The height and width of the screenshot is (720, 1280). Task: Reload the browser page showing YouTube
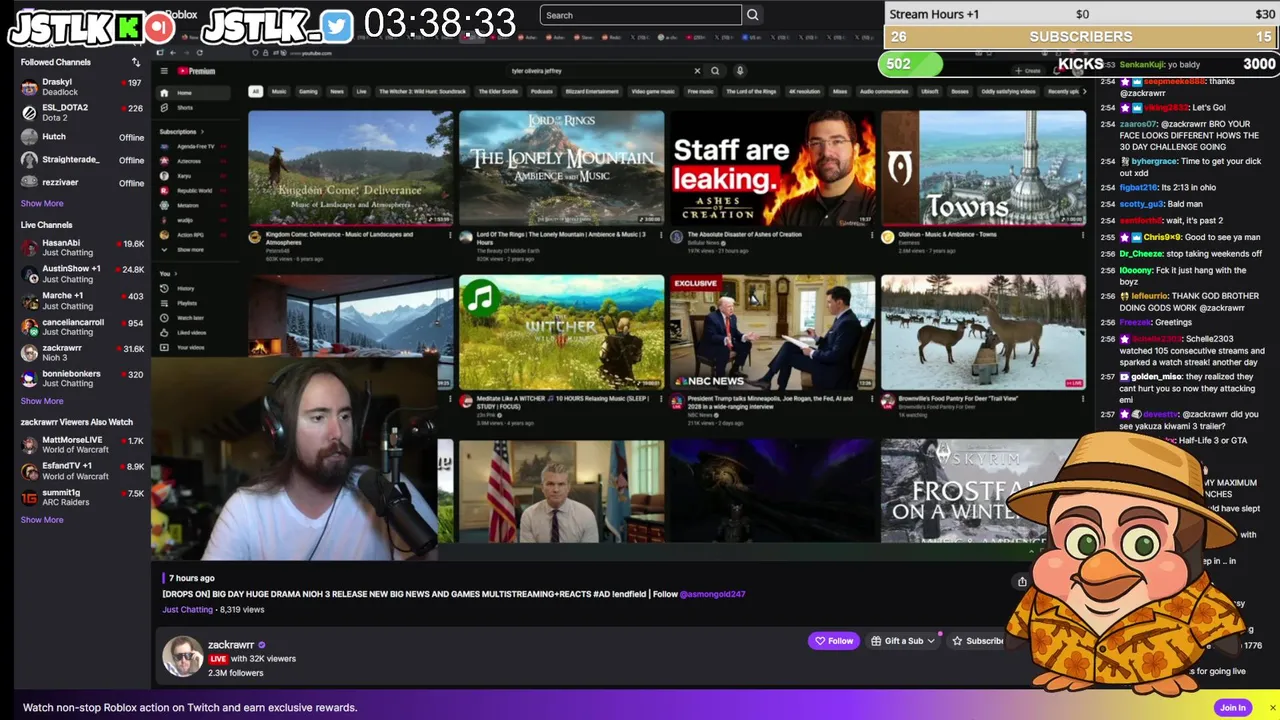[200, 52]
